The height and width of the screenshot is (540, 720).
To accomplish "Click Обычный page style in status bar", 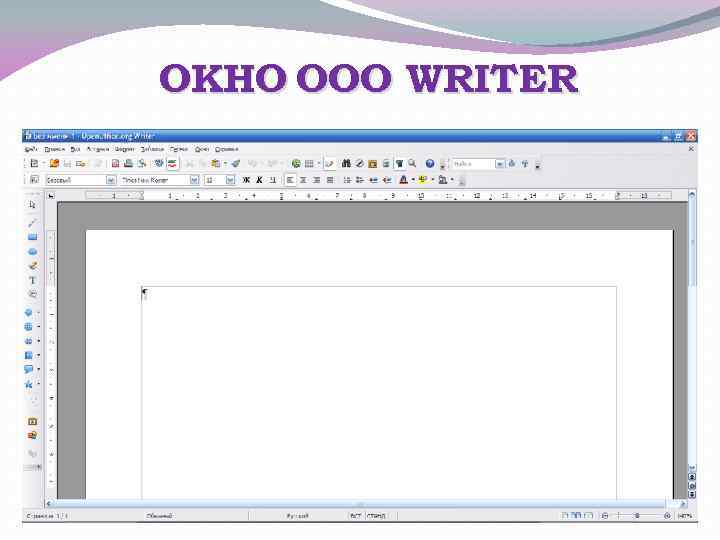I will pyautogui.click(x=159, y=516).
